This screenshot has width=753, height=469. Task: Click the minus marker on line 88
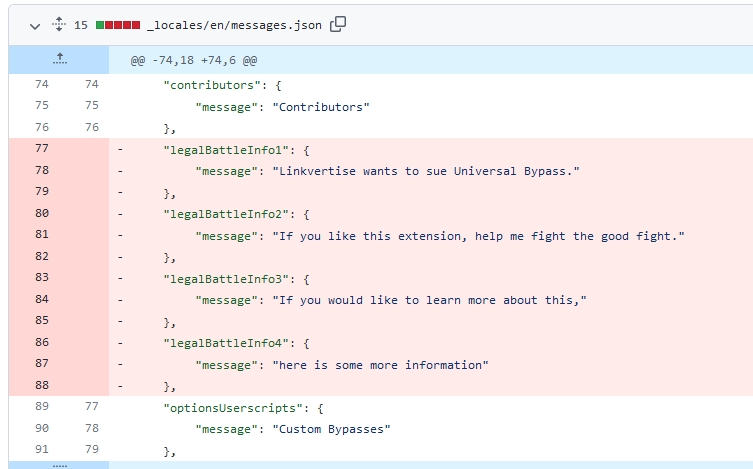pos(120,386)
